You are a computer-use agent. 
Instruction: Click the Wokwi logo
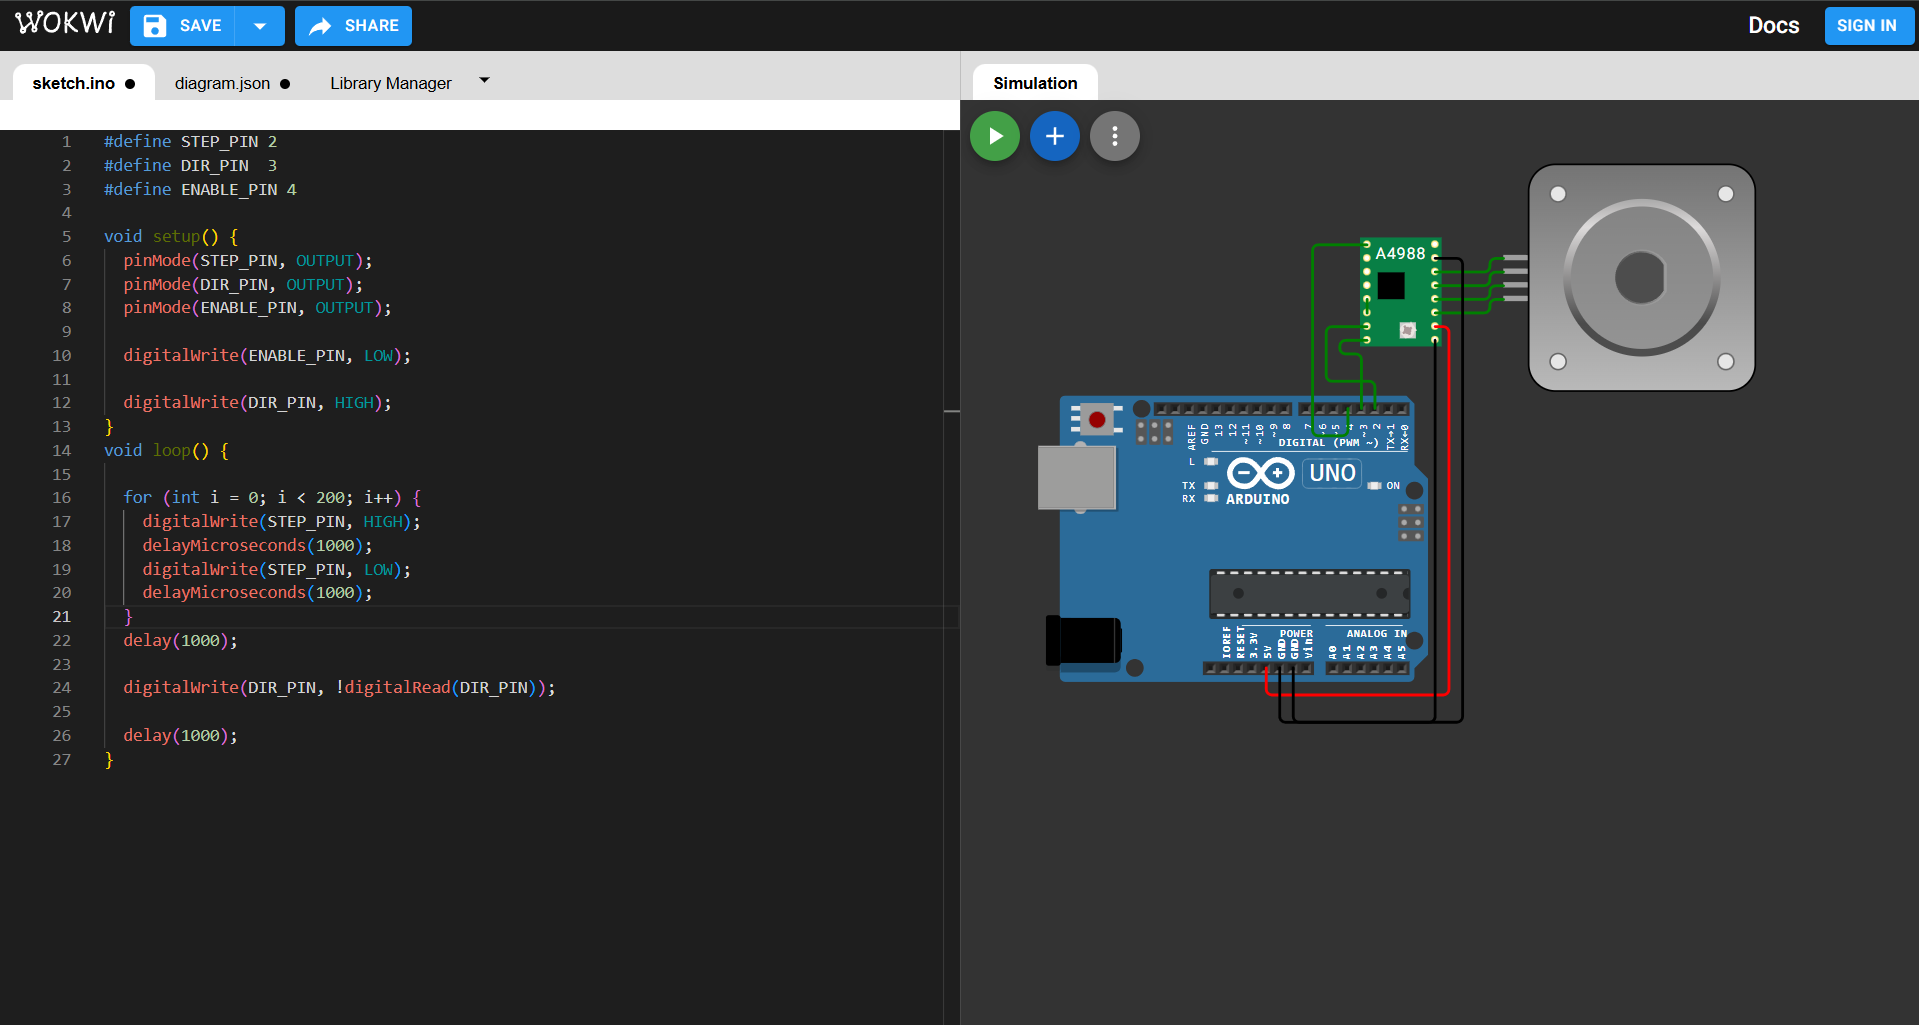coord(65,23)
